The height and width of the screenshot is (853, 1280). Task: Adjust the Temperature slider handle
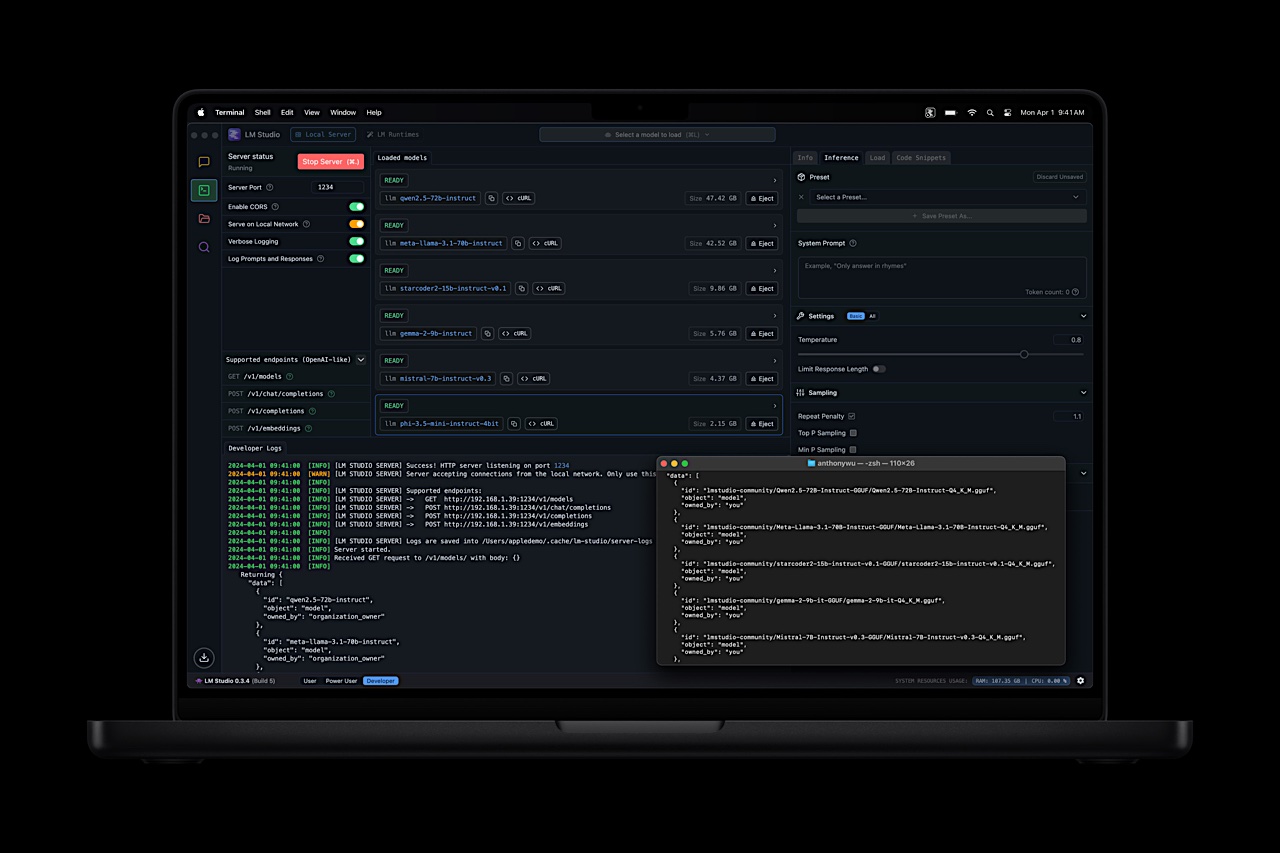point(1024,354)
